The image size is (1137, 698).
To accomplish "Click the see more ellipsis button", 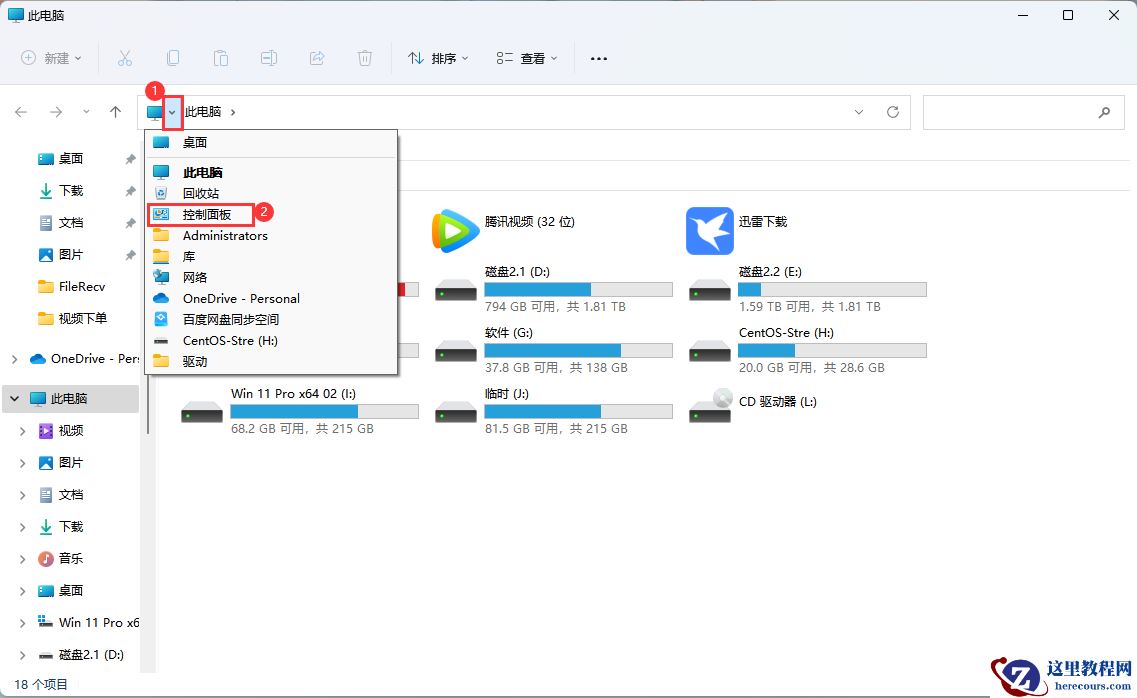I will [598, 58].
